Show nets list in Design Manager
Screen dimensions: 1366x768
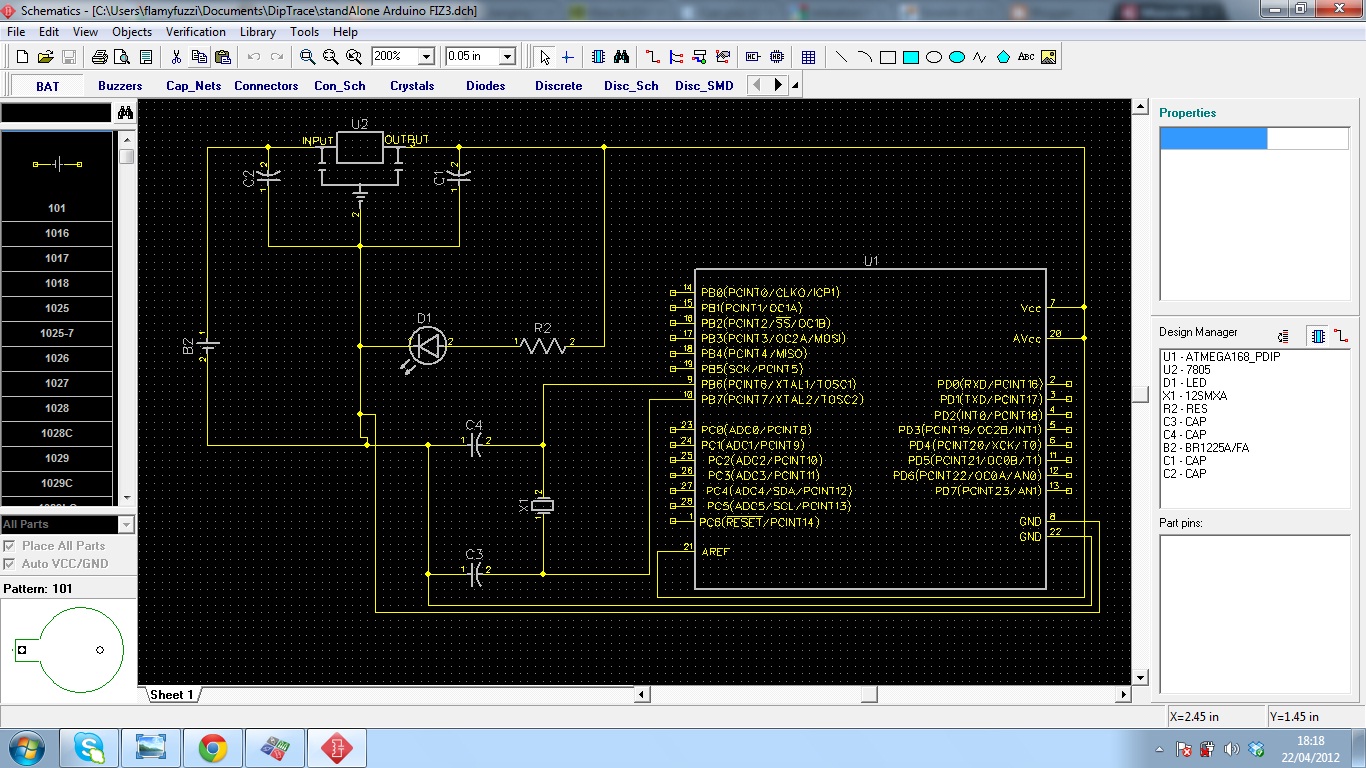pos(1341,336)
